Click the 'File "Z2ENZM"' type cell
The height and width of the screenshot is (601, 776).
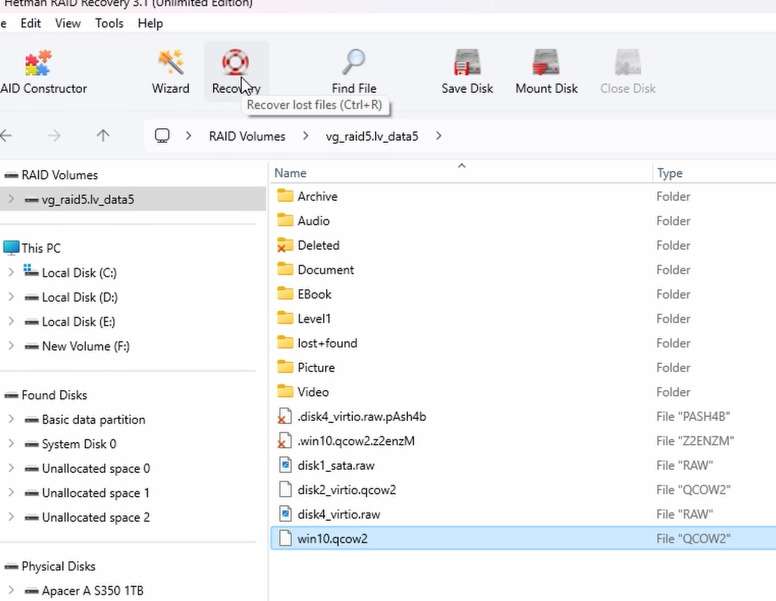point(695,441)
